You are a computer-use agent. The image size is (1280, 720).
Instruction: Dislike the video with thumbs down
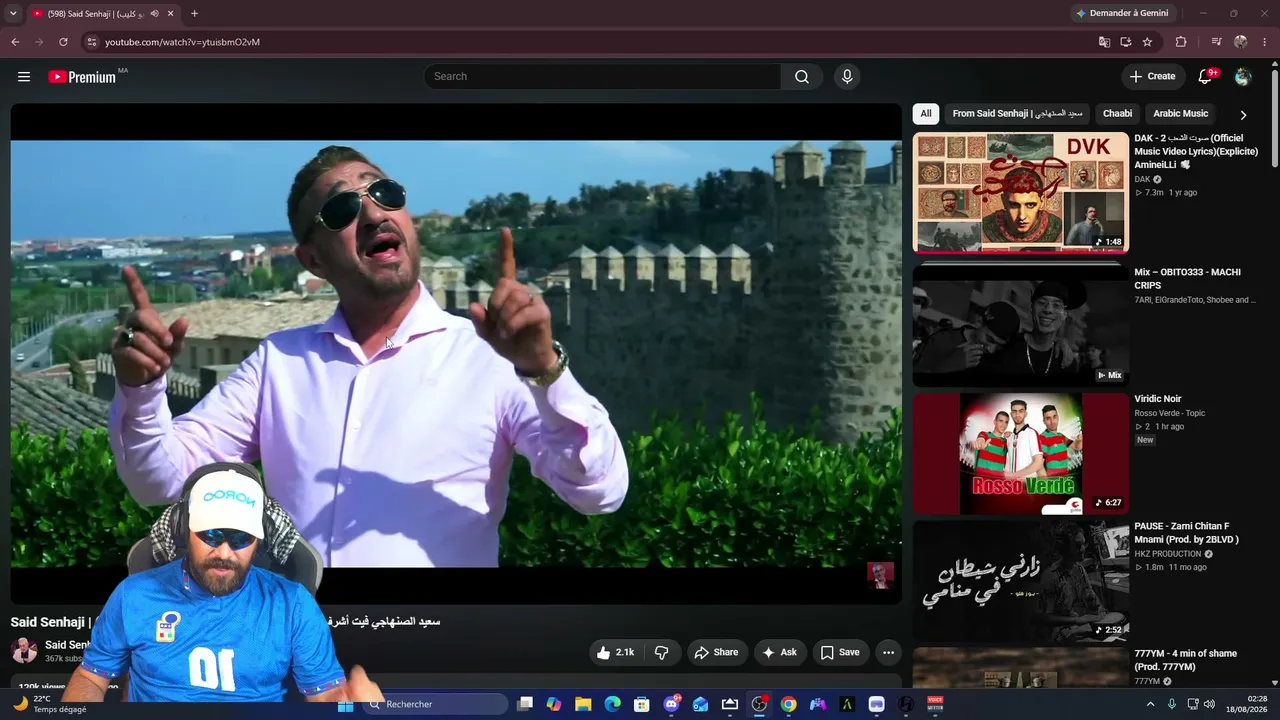pyautogui.click(x=661, y=653)
